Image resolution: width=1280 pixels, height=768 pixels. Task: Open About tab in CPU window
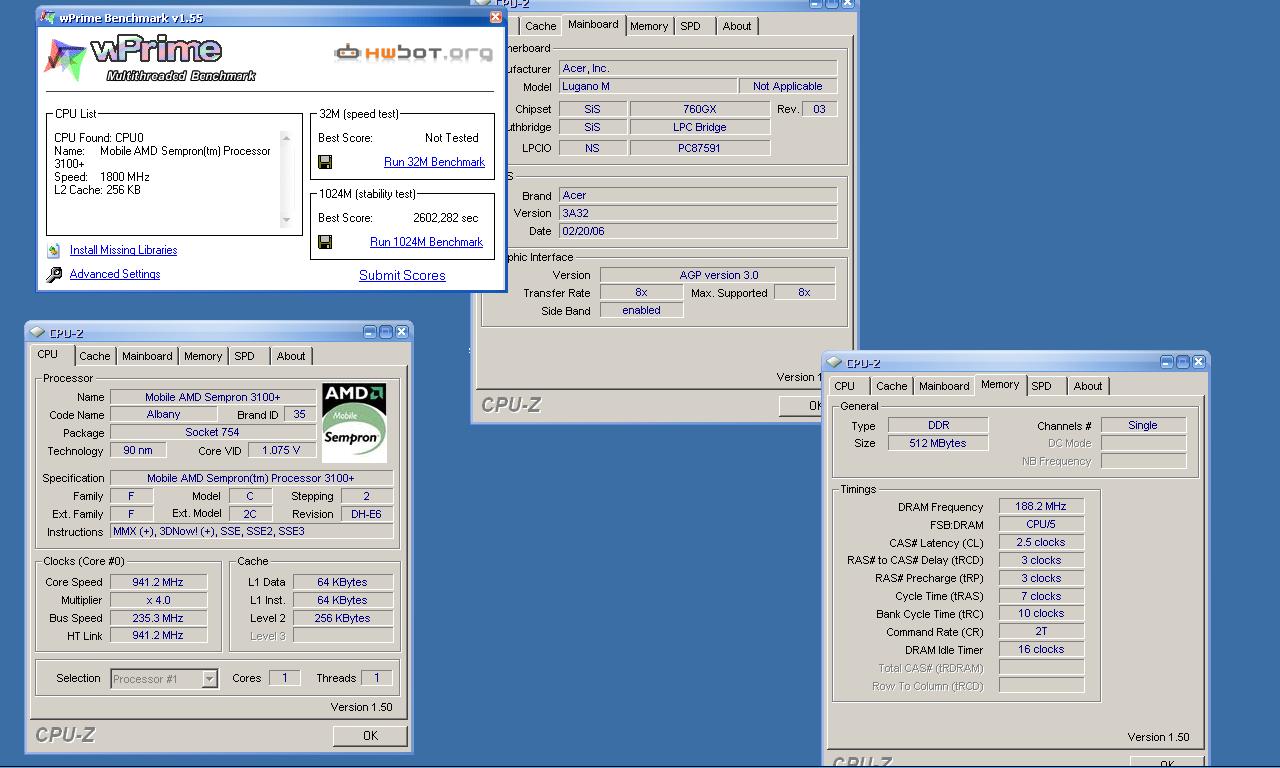tap(291, 356)
